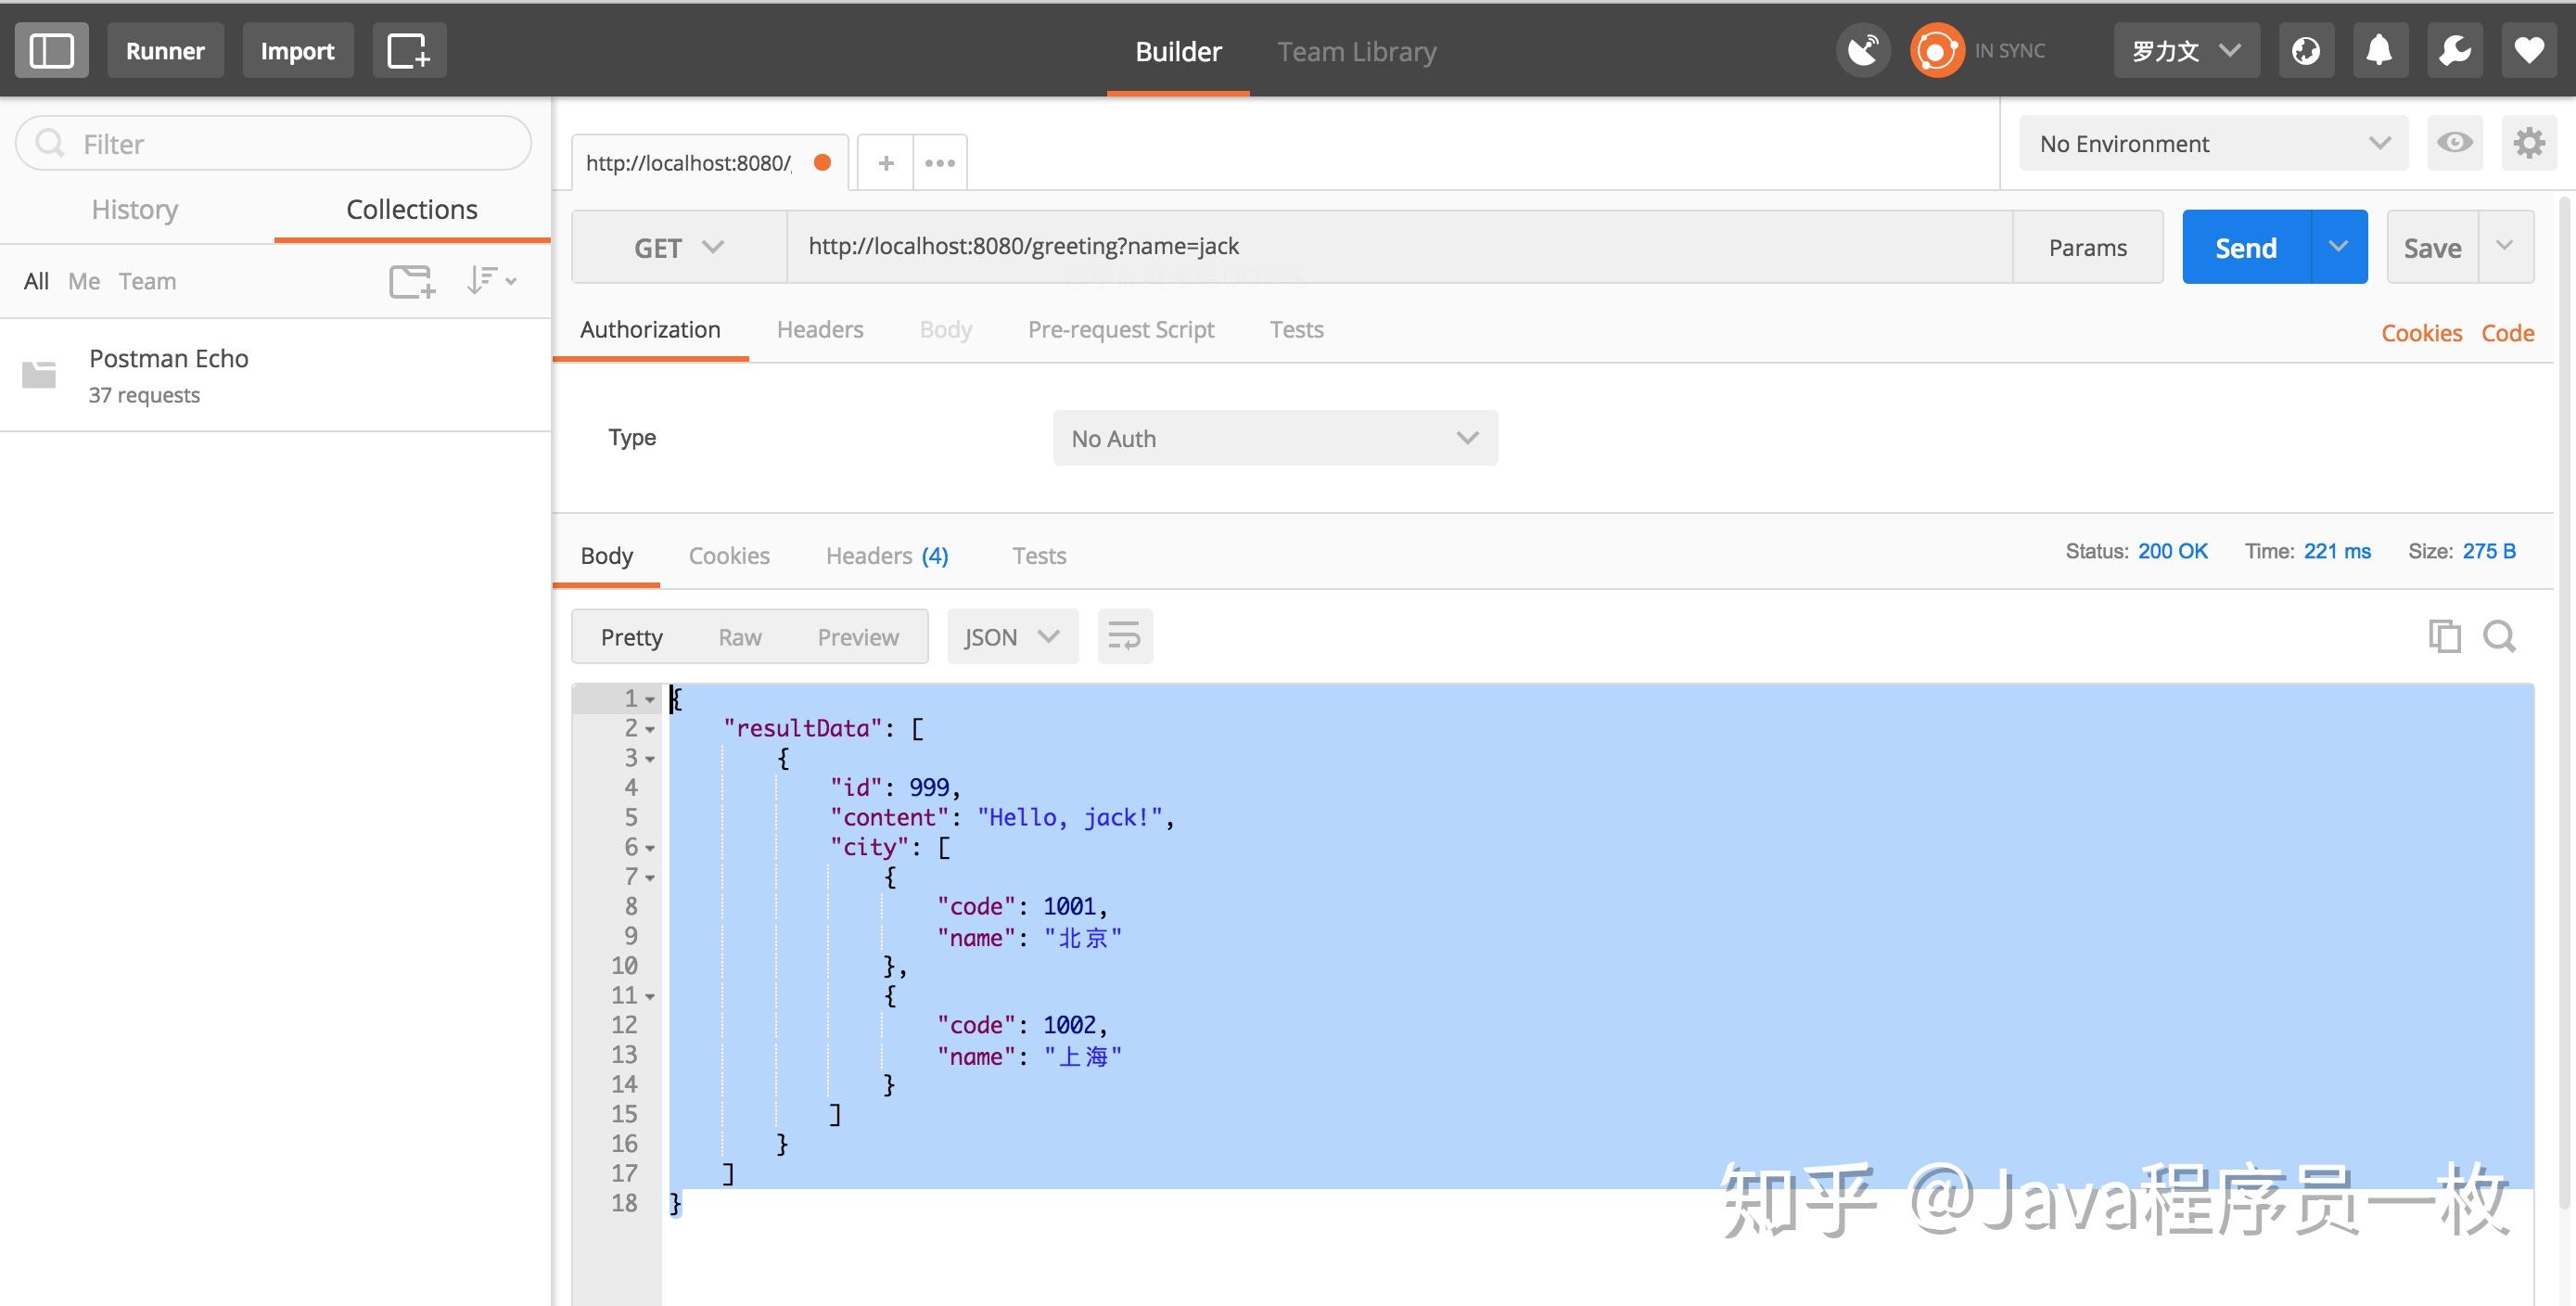Image resolution: width=2576 pixels, height=1306 pixels.
Task: Toggle line wrap in response body
Action: [x=1125, y=636]
